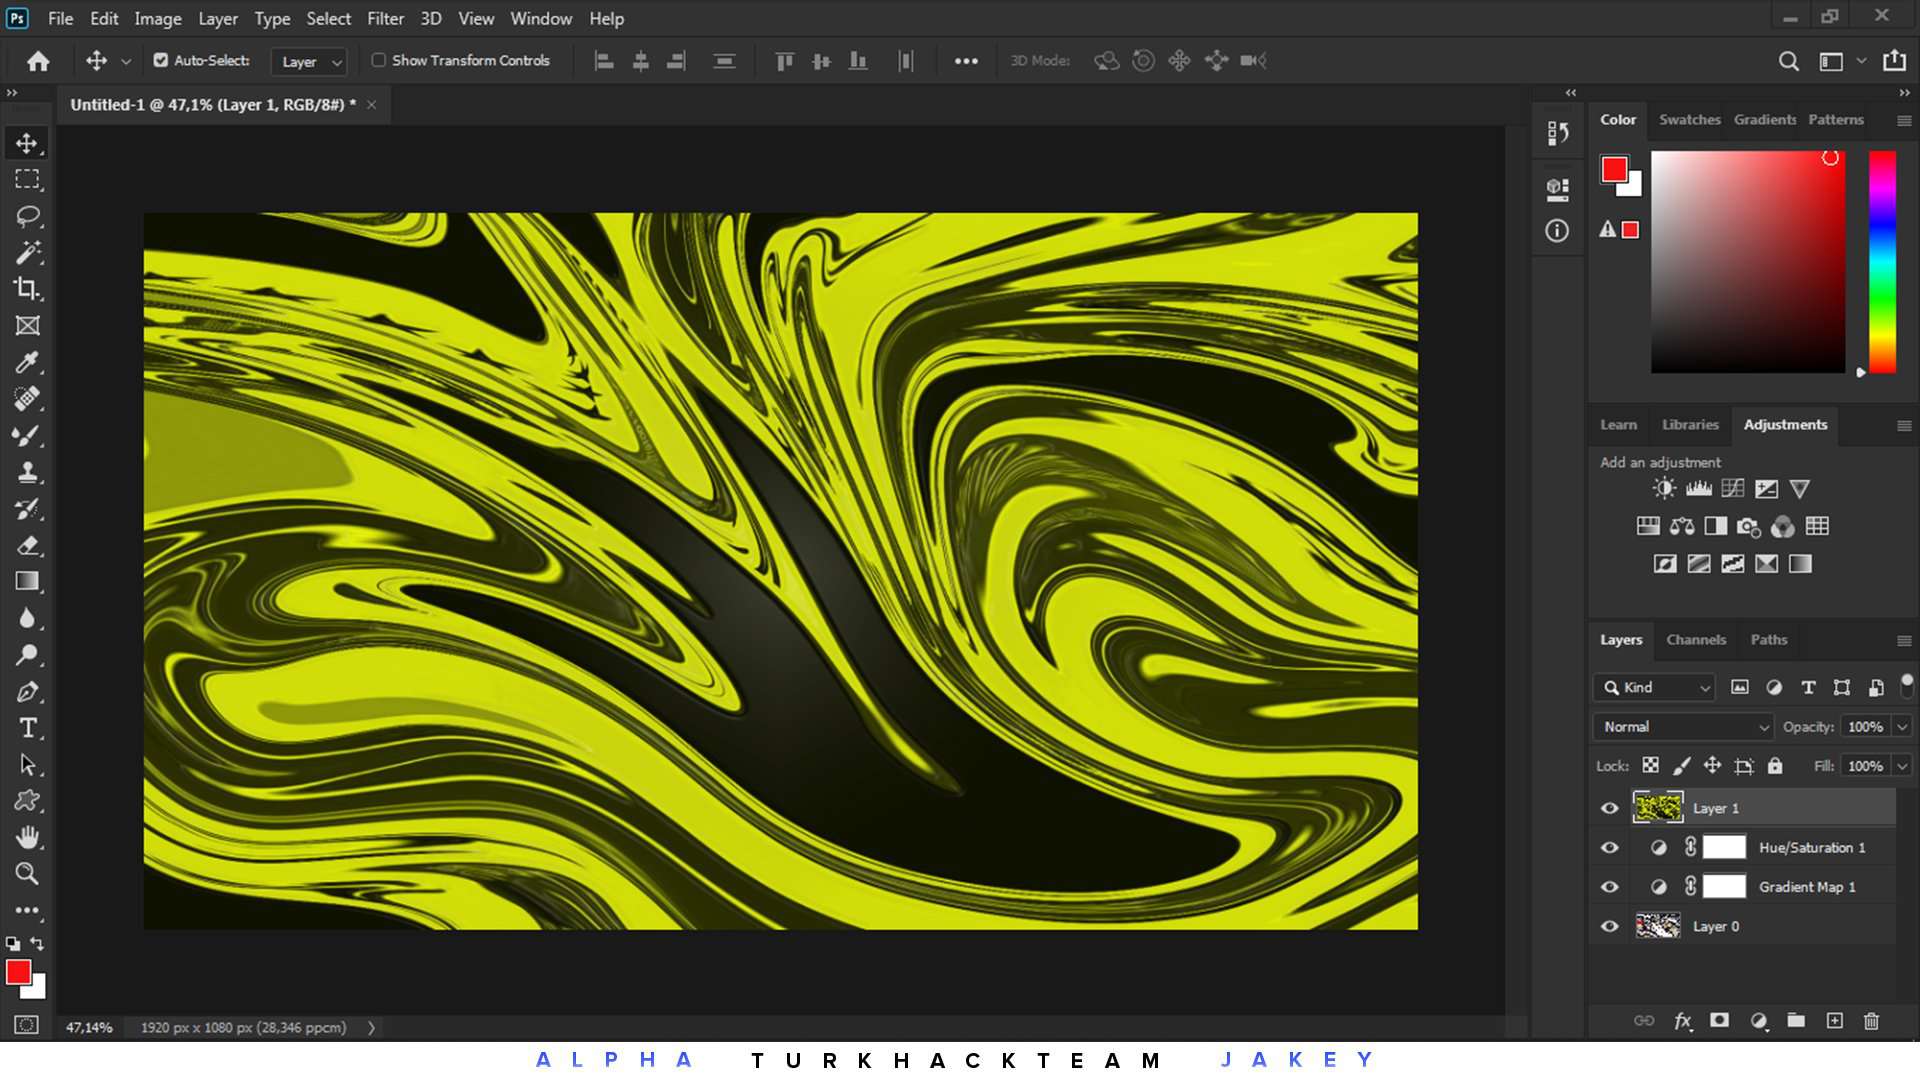Open Auto-Select Layer dropdown
The image size is (1920, 1080).
(309, 61)
